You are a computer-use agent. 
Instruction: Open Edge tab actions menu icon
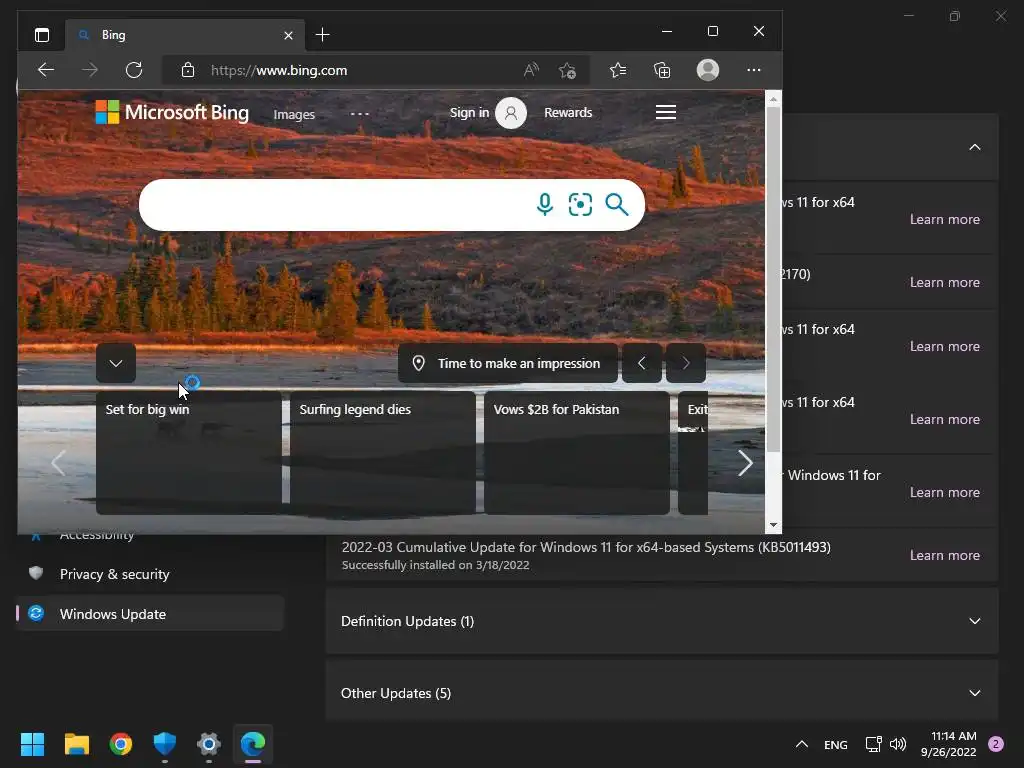click(x=42, y=35)
